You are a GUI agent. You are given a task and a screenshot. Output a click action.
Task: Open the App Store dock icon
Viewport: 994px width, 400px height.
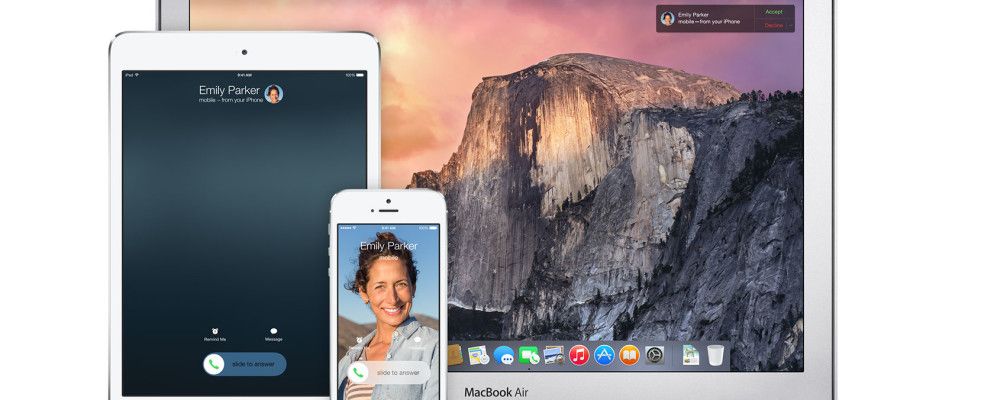(x=604, y=355)
